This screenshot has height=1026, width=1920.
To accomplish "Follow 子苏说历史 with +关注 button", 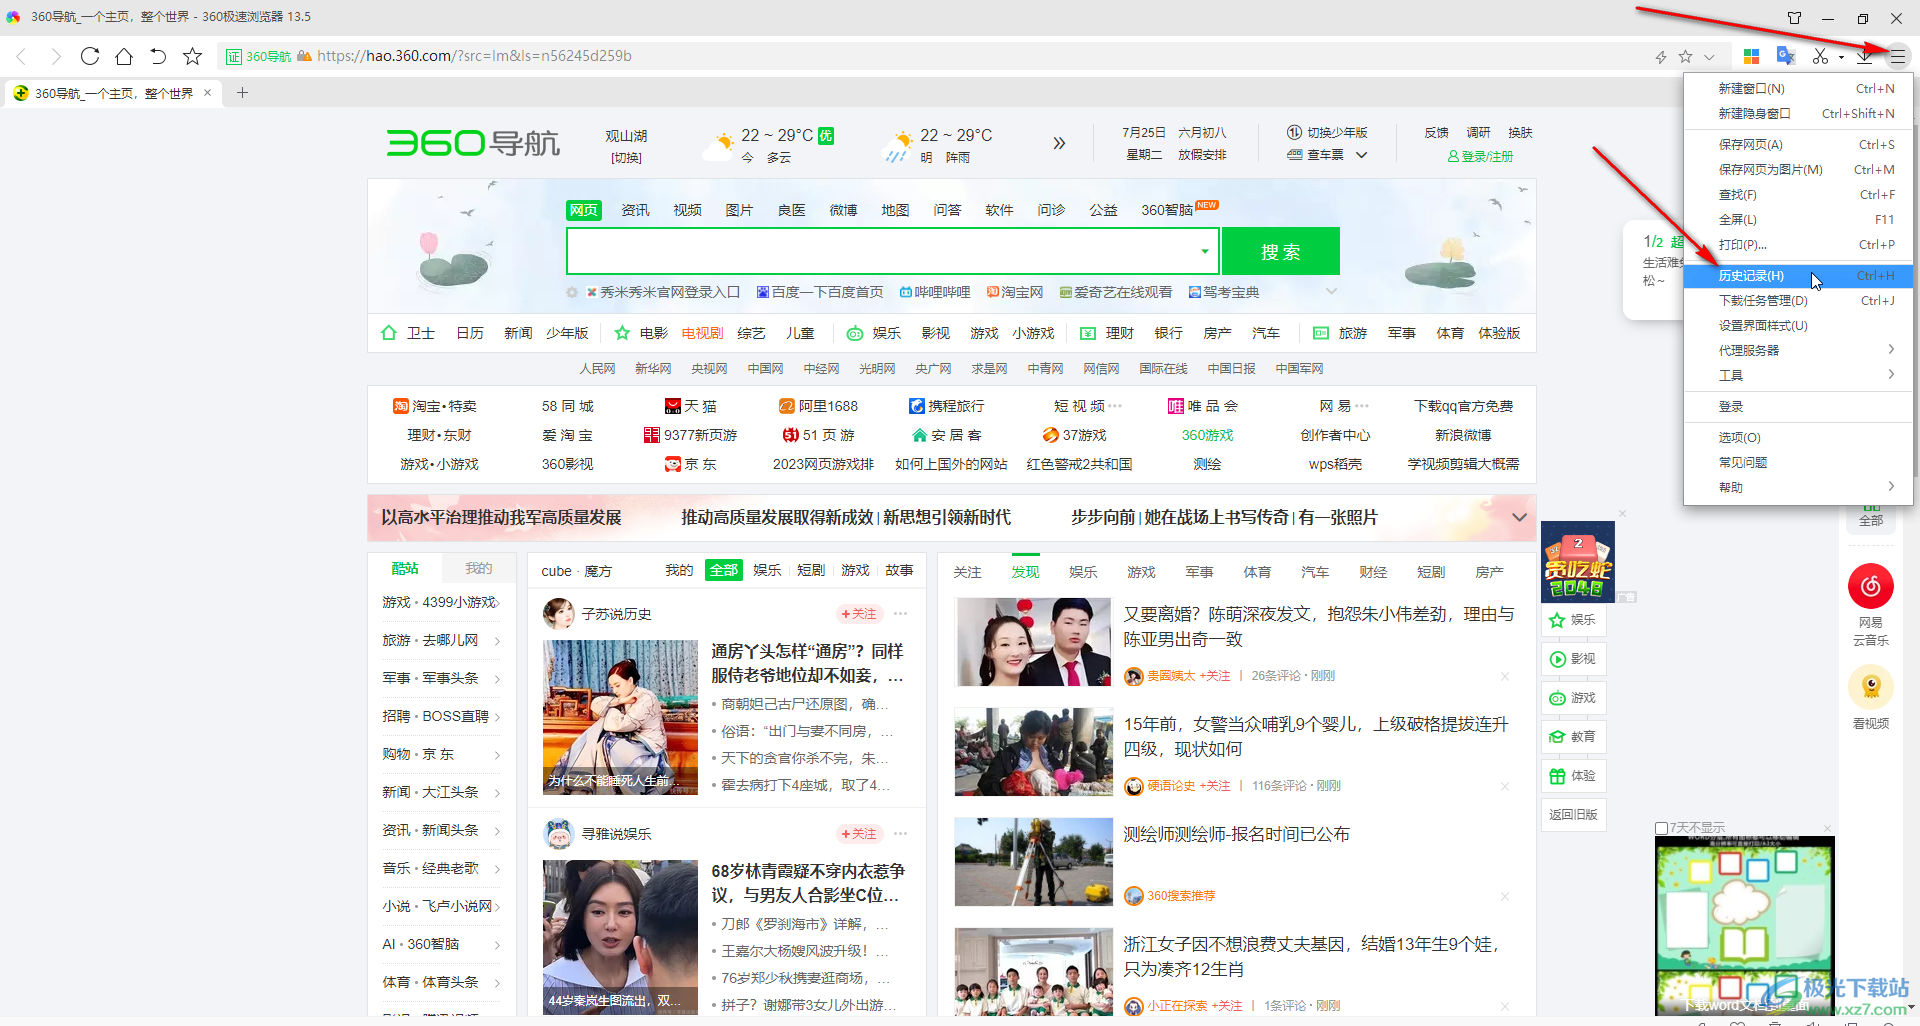I will pos(859,614).
